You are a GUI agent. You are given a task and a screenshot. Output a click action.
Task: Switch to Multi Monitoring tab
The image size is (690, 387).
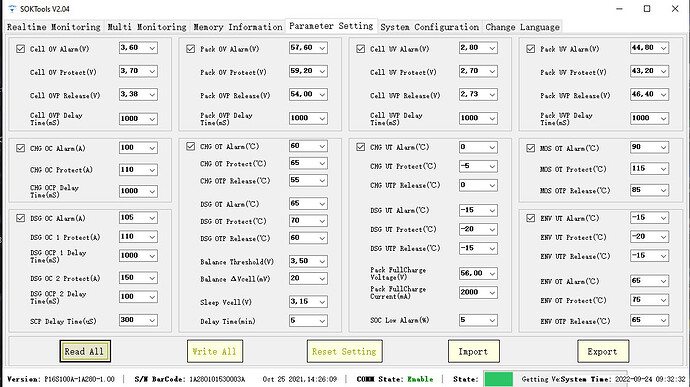point(147,27)
